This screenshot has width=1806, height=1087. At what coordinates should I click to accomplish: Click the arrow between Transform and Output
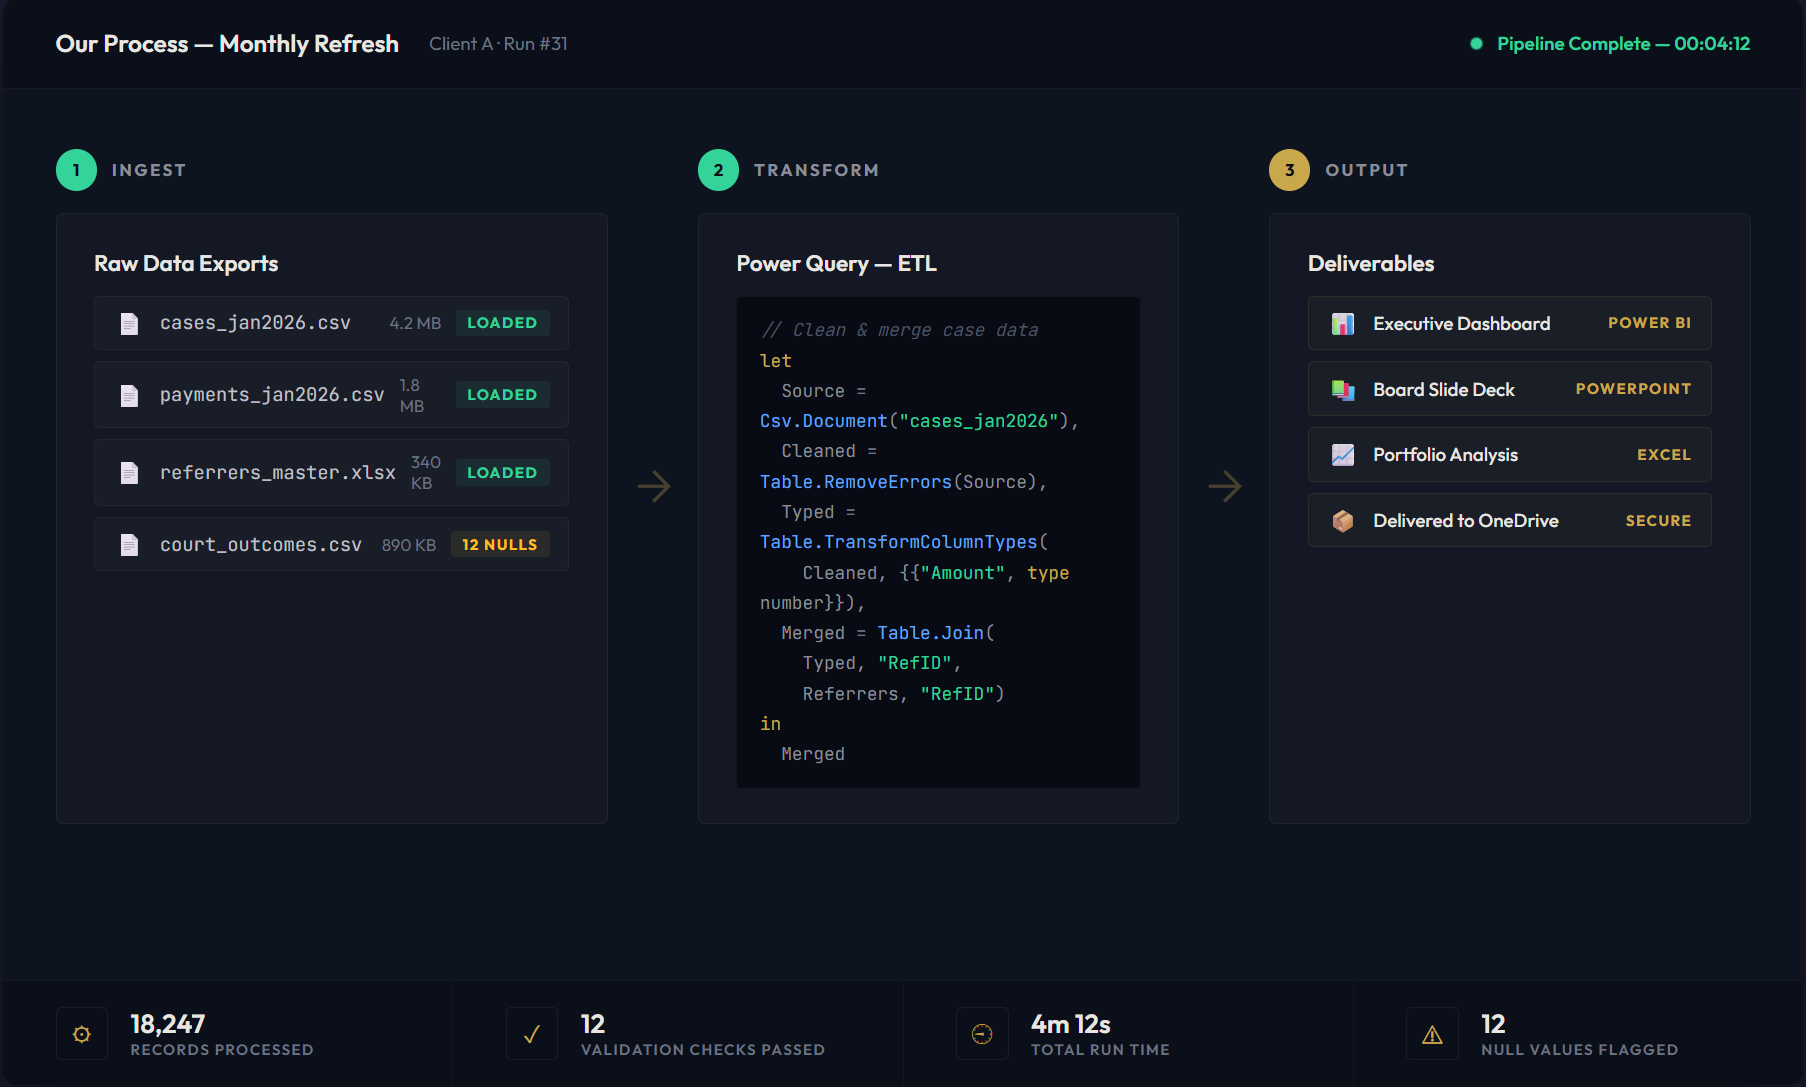1224,487
